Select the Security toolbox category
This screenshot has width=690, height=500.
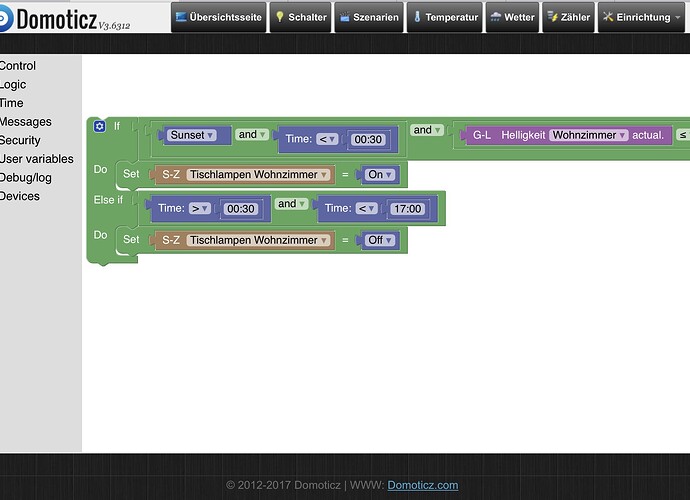tap(20, 140)
